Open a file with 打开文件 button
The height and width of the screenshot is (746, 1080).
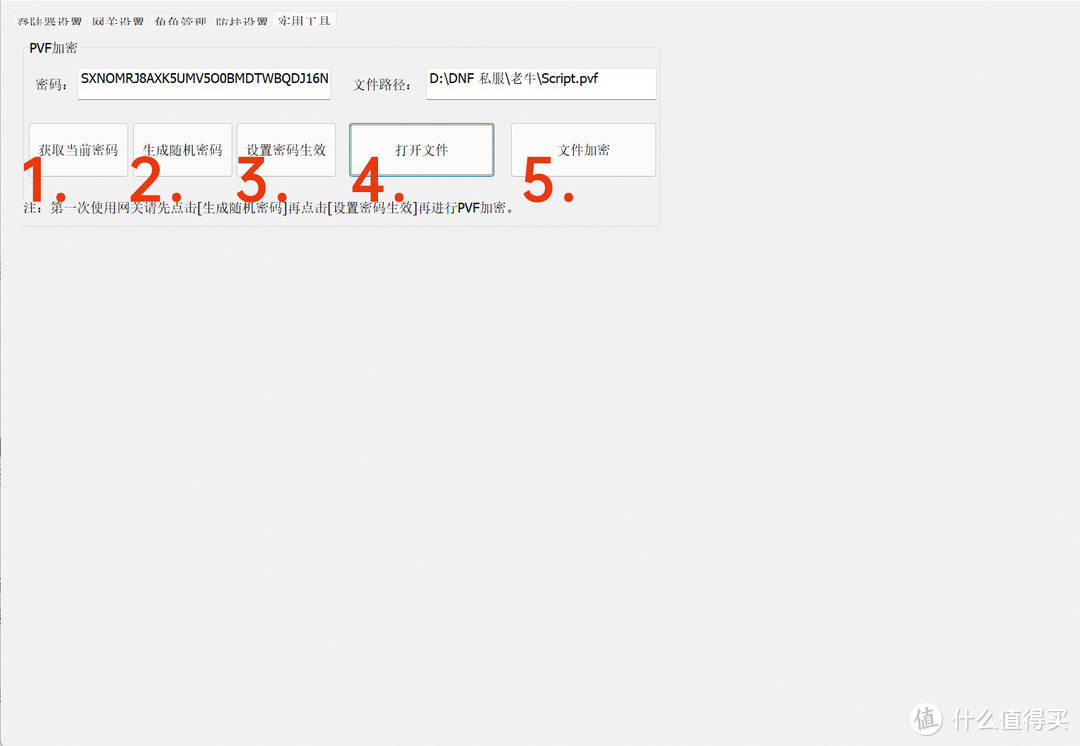422,149
